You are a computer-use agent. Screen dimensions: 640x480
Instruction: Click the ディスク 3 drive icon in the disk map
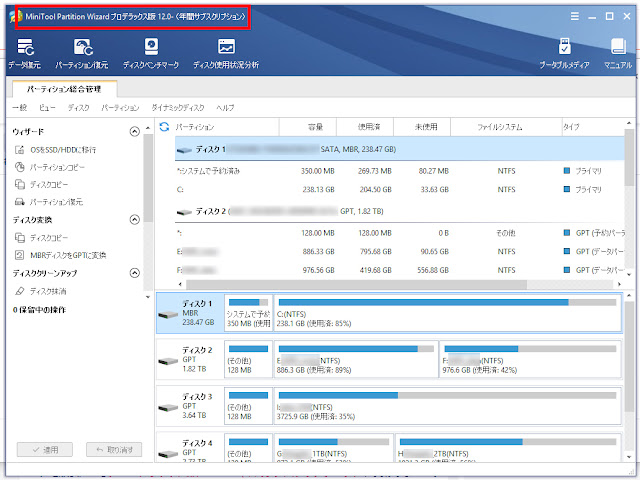tap(168, 407)
